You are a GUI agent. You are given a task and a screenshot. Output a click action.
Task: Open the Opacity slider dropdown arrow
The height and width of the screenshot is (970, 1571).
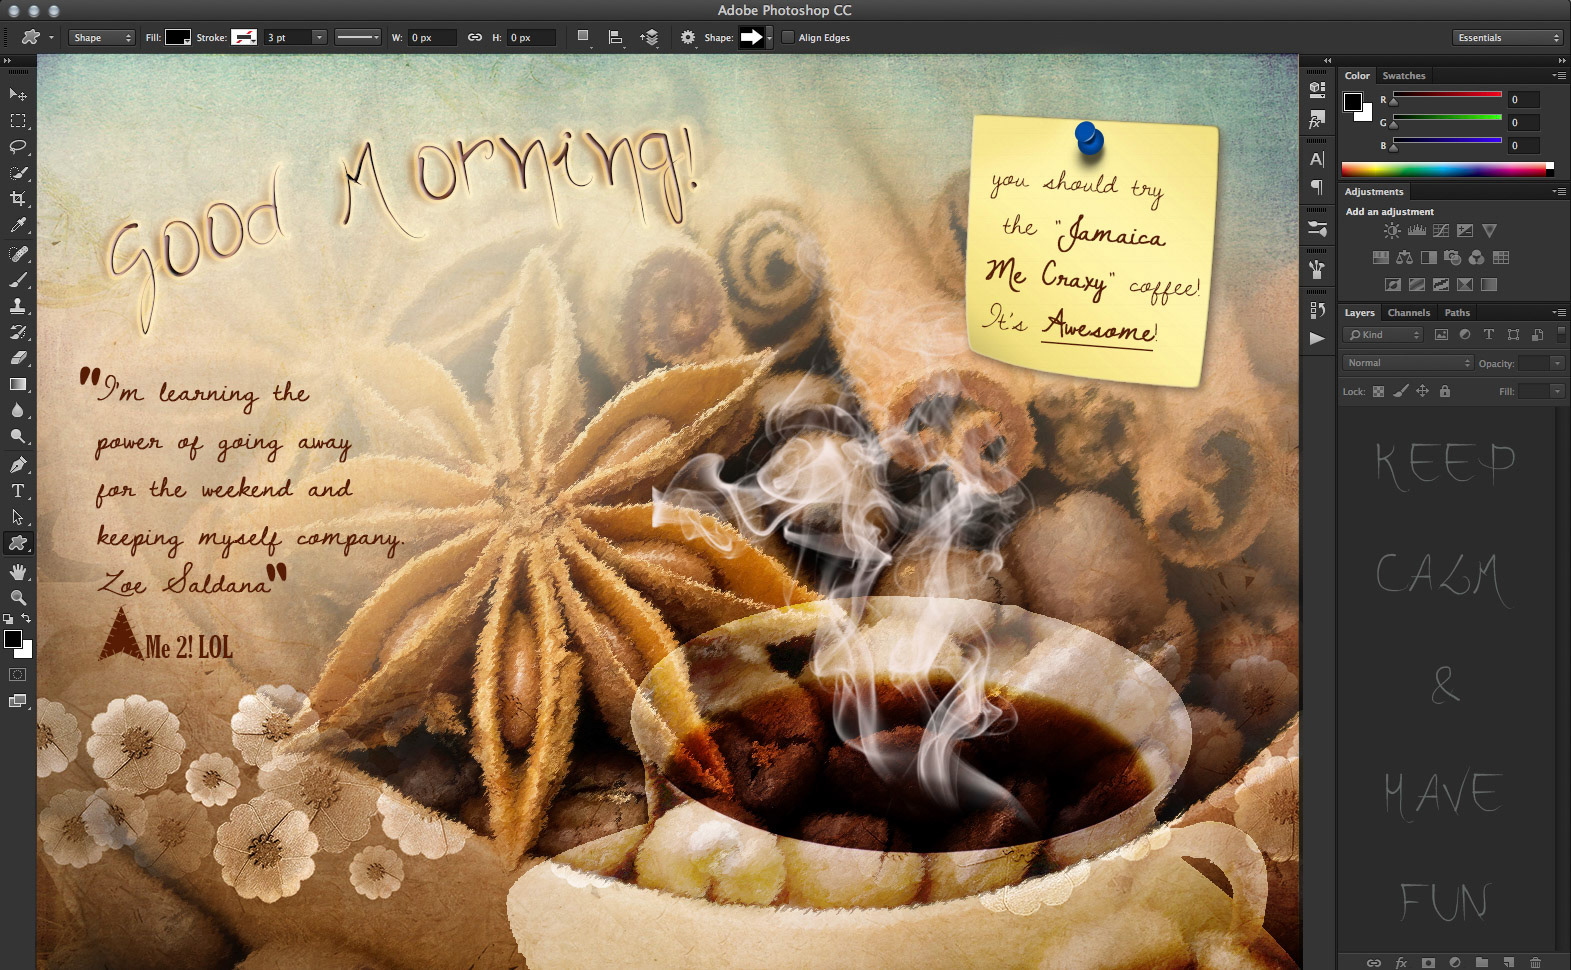point(1557,363)
